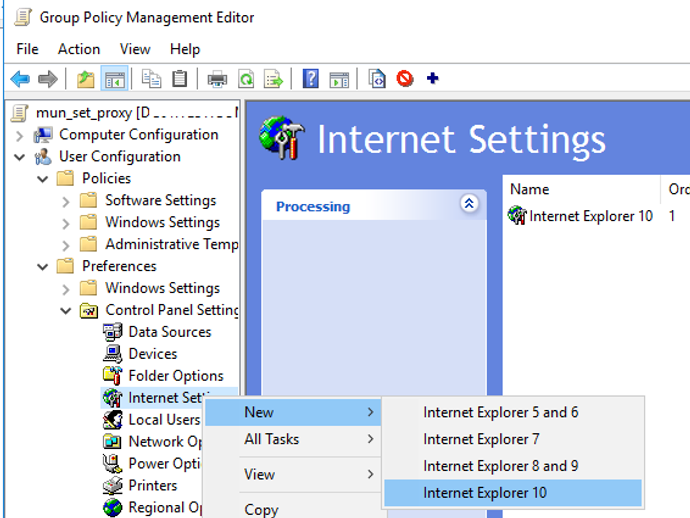Click the Forward arrow toolbar icon

coord(48,79)
